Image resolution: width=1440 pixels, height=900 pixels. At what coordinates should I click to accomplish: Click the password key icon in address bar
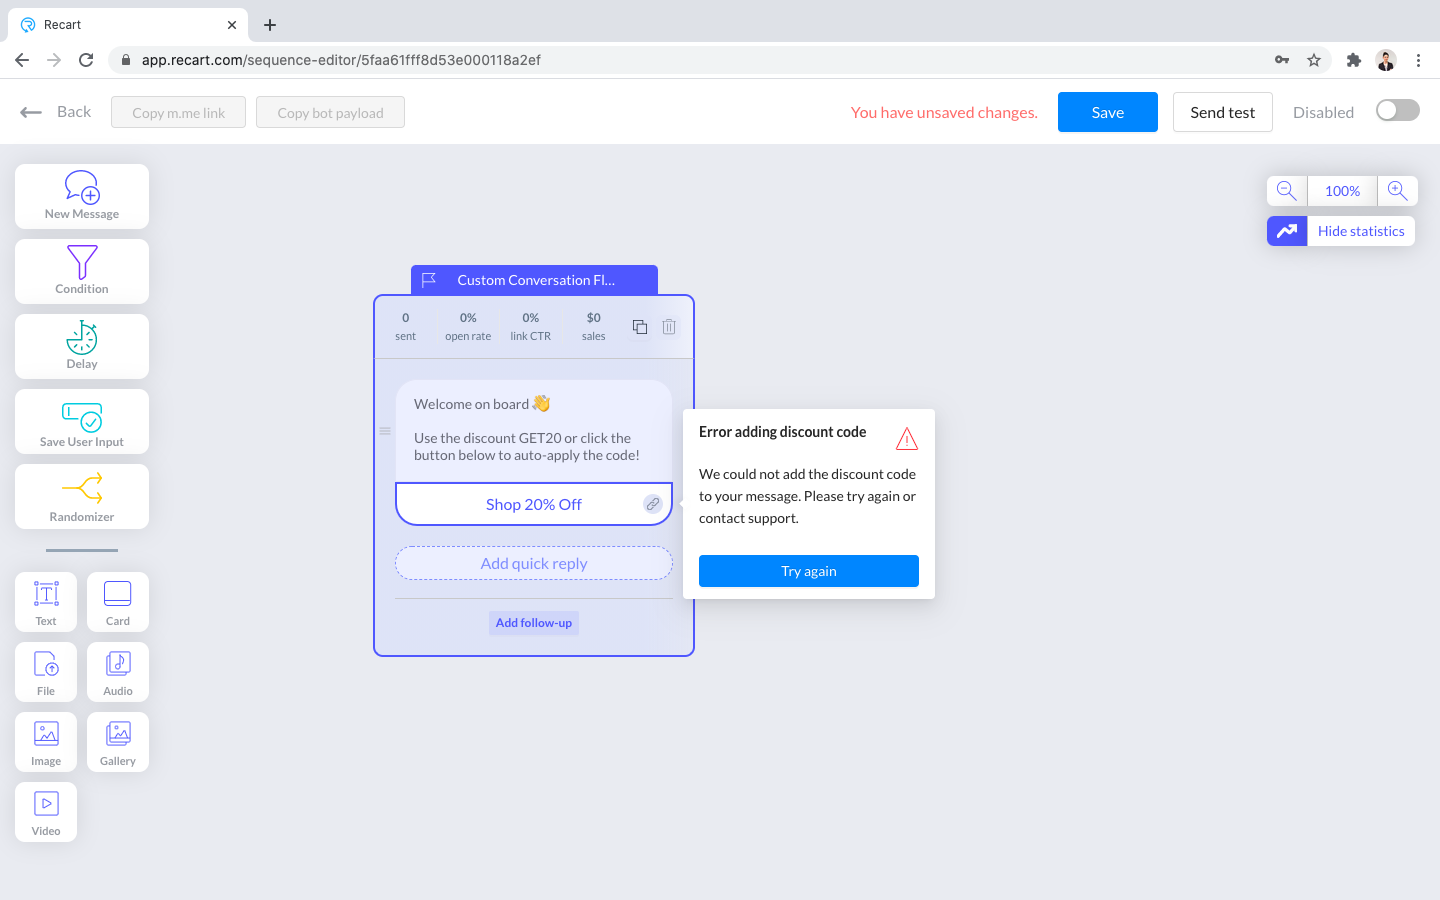point(1282,60)
